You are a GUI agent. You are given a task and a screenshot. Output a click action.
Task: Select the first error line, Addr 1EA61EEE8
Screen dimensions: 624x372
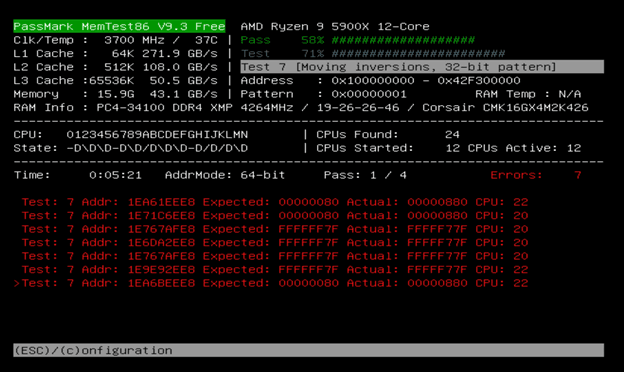tap(275, 202)
